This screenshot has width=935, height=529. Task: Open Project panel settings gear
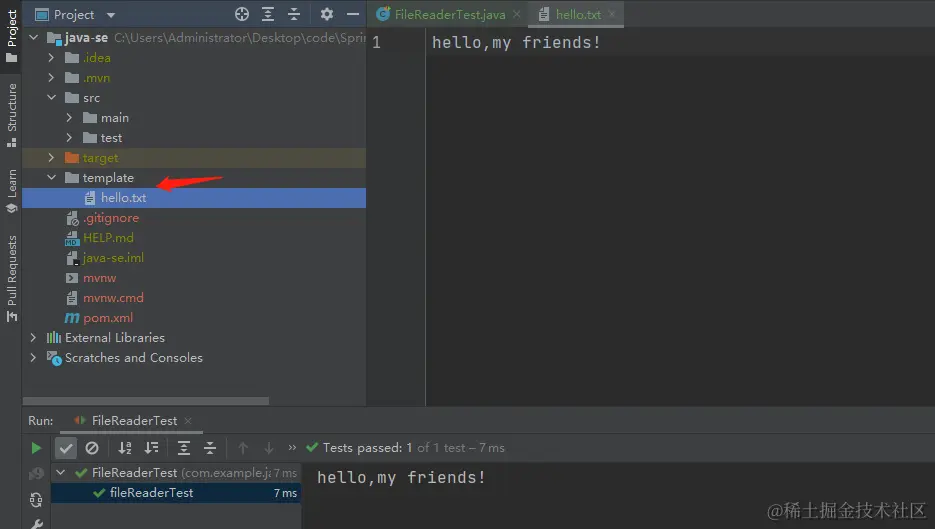327,14
